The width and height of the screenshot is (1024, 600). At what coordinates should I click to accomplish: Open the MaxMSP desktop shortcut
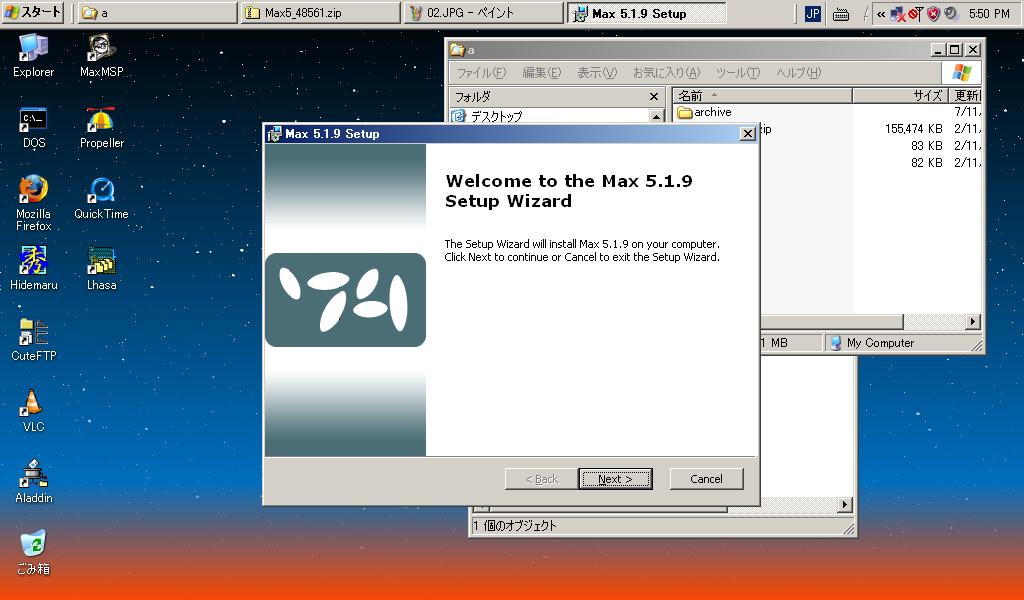click(x=101, y=55)
